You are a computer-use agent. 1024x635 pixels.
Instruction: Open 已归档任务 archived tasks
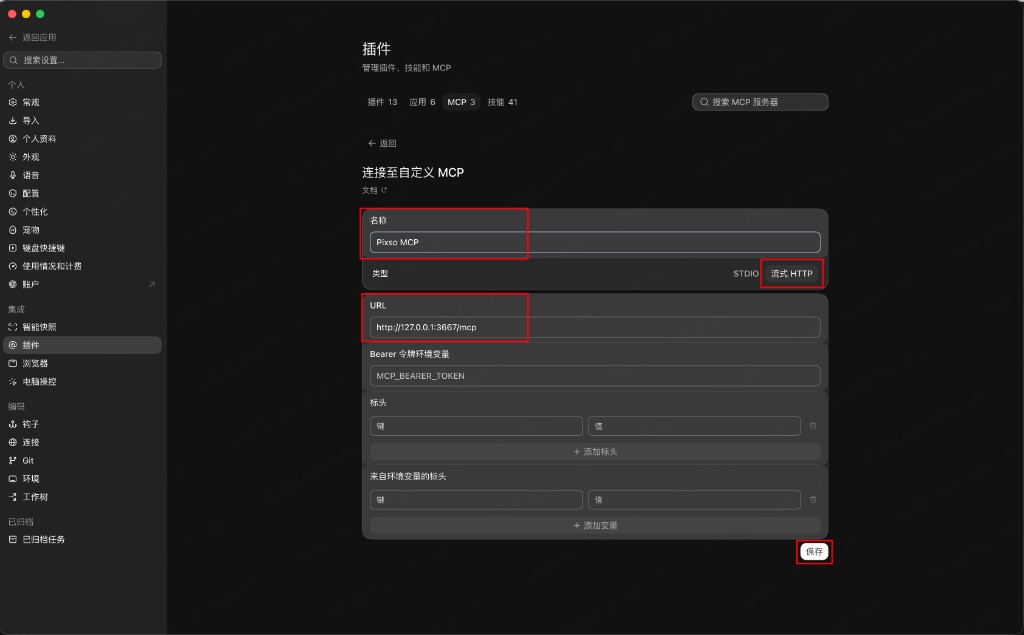click(x=82, y=540)
